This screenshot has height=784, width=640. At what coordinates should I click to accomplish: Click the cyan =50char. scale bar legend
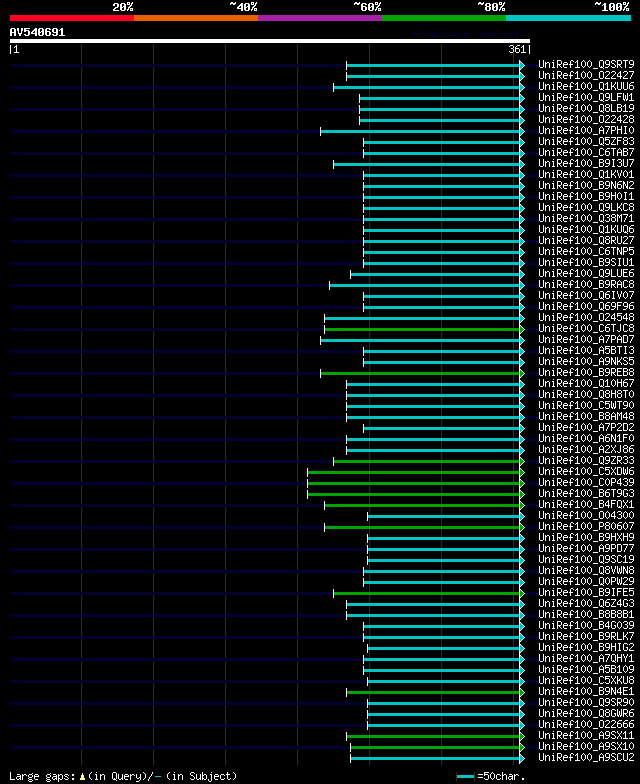[466, 776]
